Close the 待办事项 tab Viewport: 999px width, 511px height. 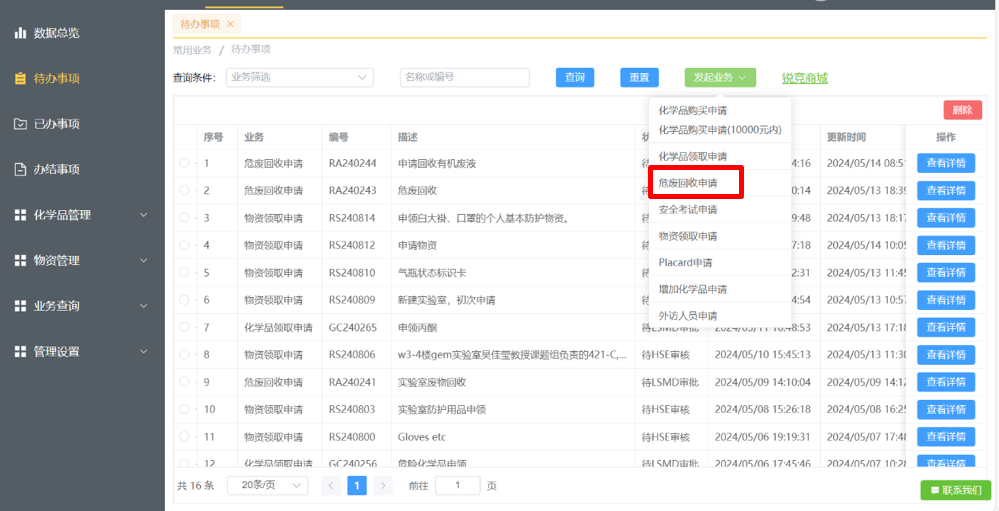coord(230,23)
